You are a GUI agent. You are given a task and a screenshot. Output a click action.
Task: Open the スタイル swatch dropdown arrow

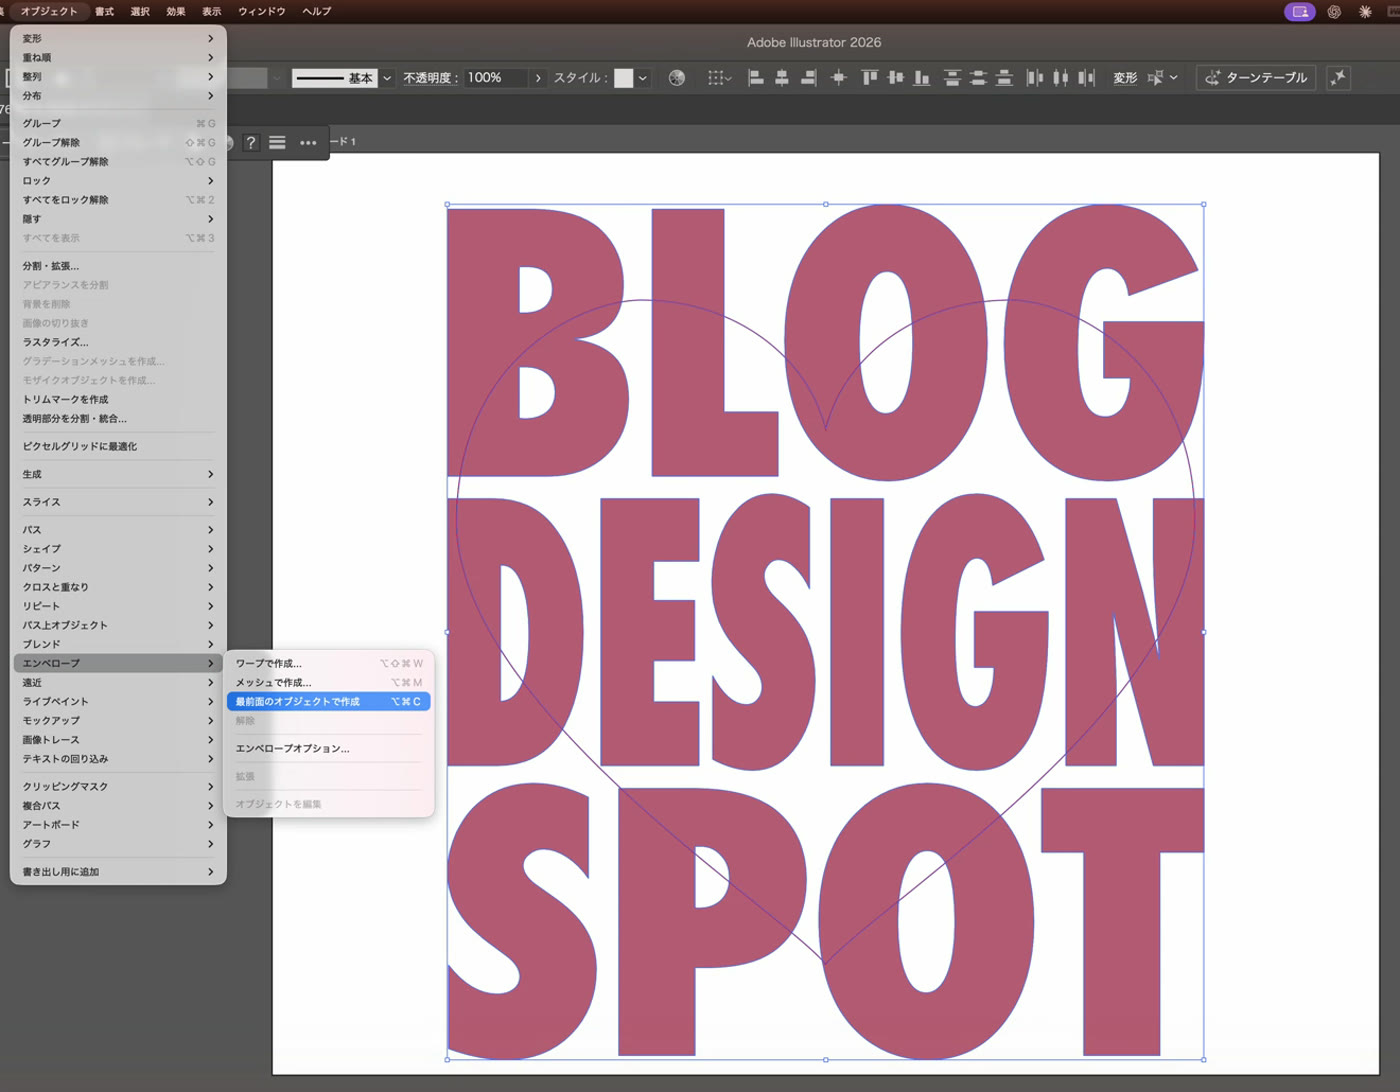[x=643, y=78]
